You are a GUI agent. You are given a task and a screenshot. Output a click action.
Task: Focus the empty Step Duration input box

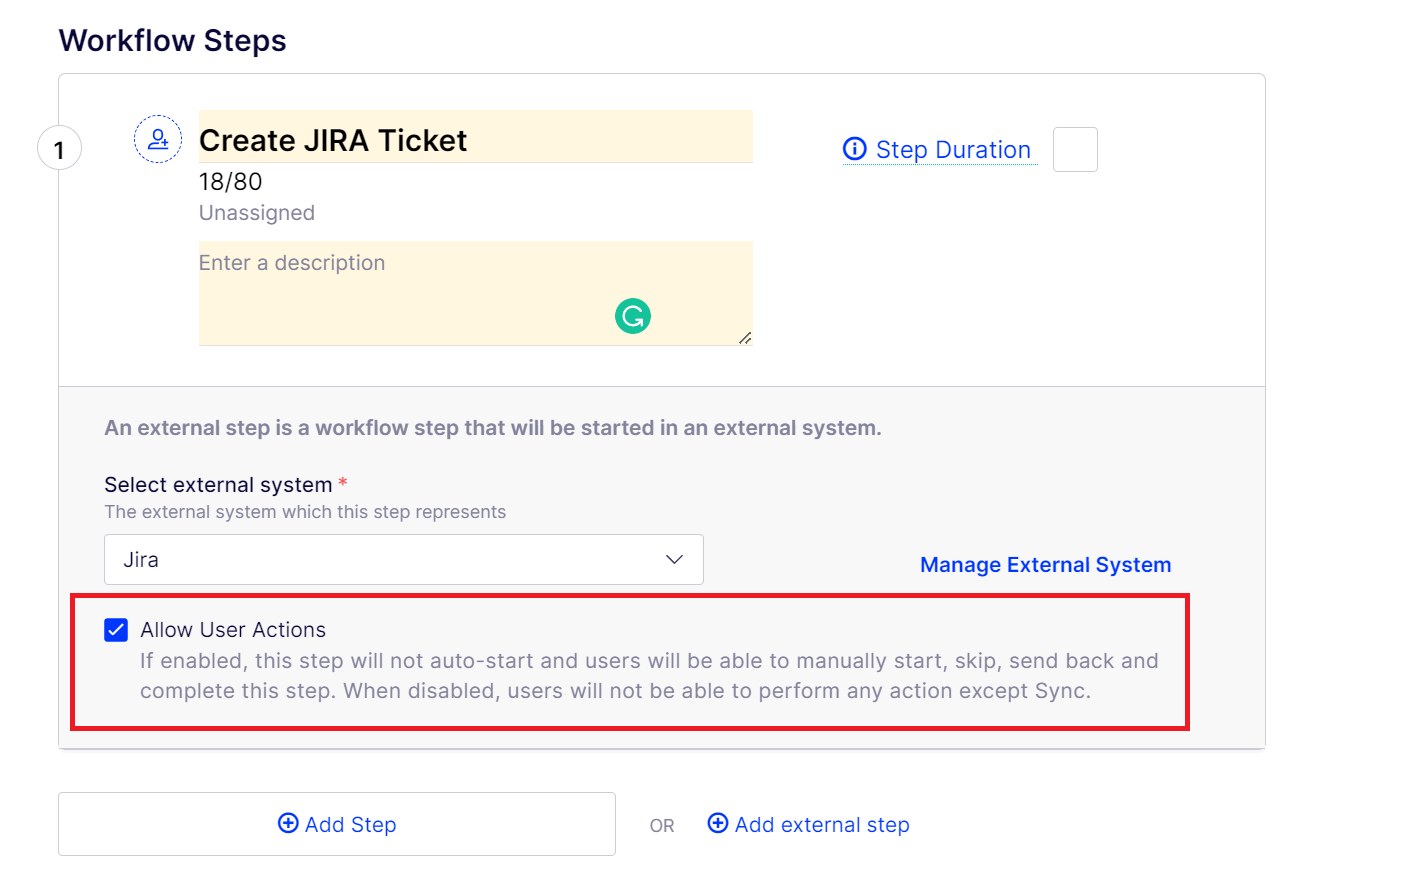point(1075,149)
